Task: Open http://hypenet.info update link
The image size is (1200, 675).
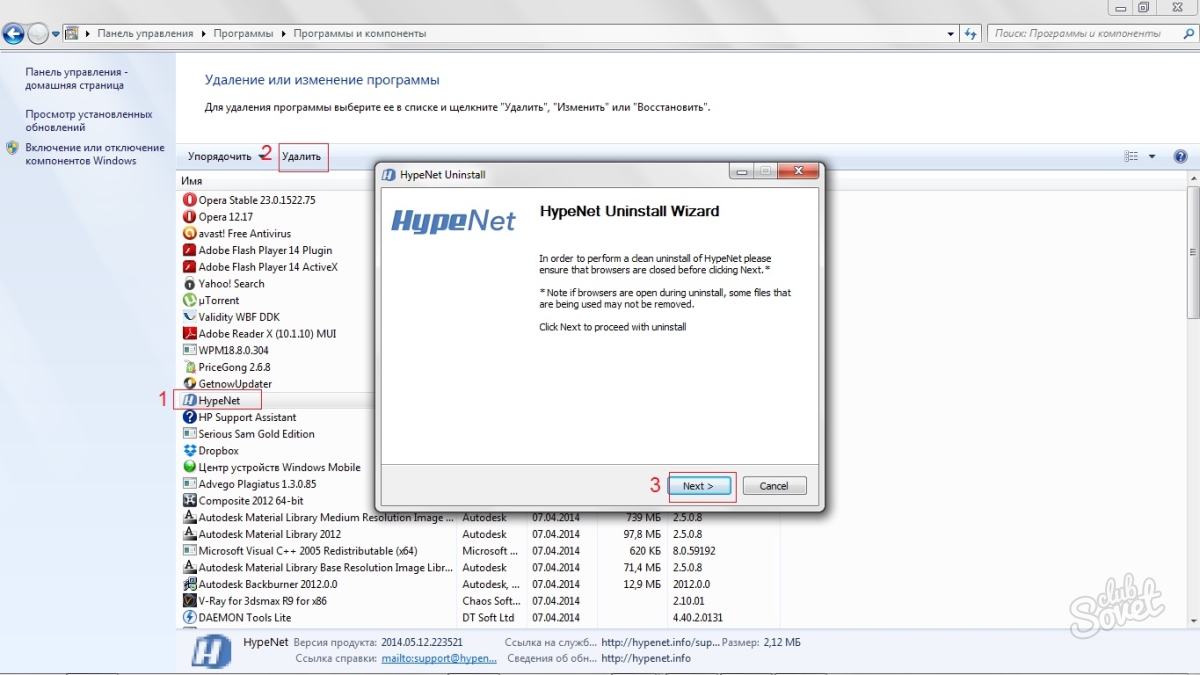Action: 646,659
